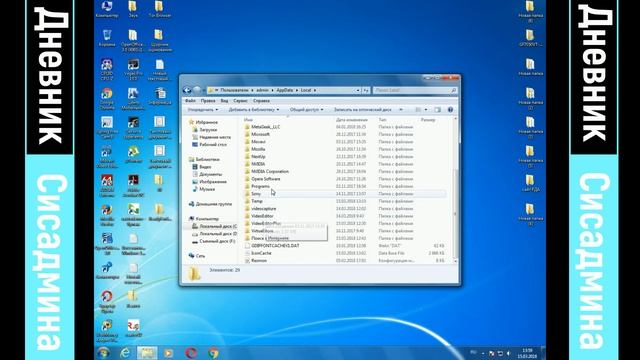Open the Упорядочить dropdown
This screenshot has width=640, height=360.
tap(202, 110)
